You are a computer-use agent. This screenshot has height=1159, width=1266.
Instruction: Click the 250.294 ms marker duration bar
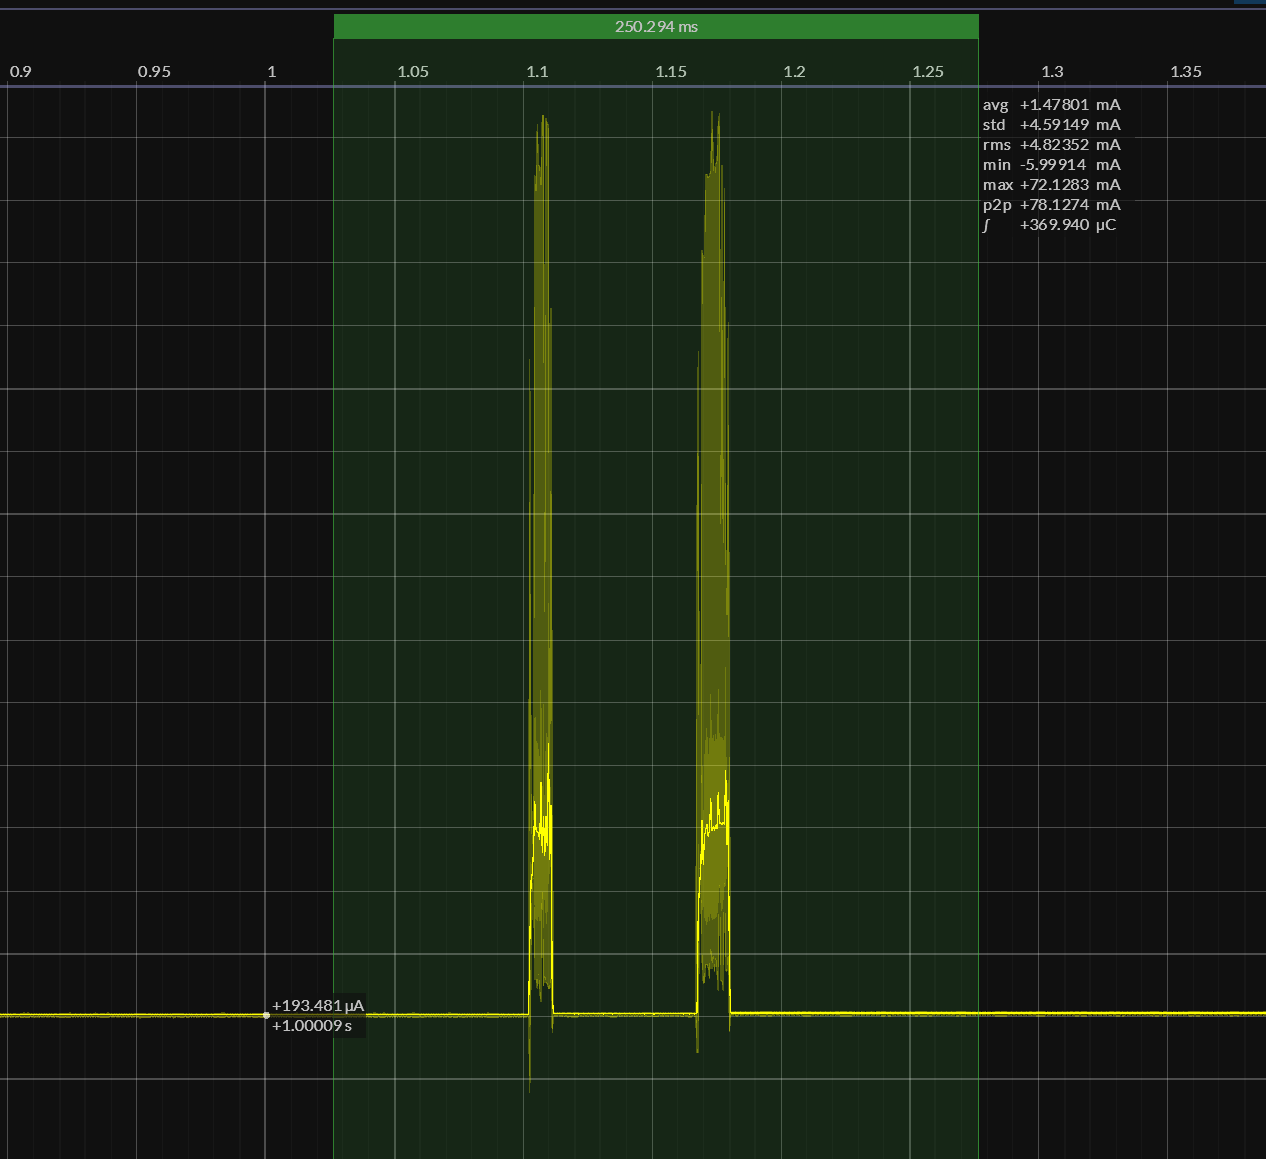click(x=656, y=27)
